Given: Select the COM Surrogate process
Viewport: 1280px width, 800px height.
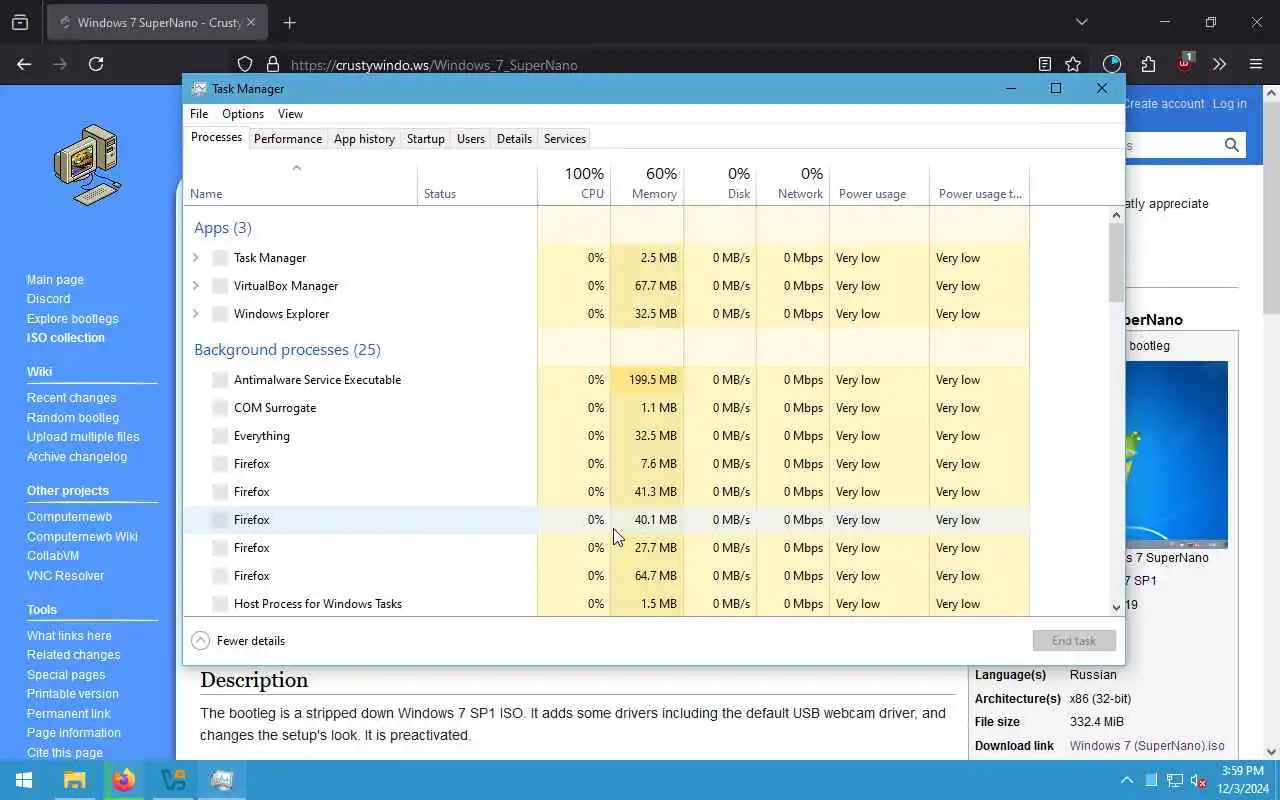Looking at the screenshot, I should [x=606, y=408].
